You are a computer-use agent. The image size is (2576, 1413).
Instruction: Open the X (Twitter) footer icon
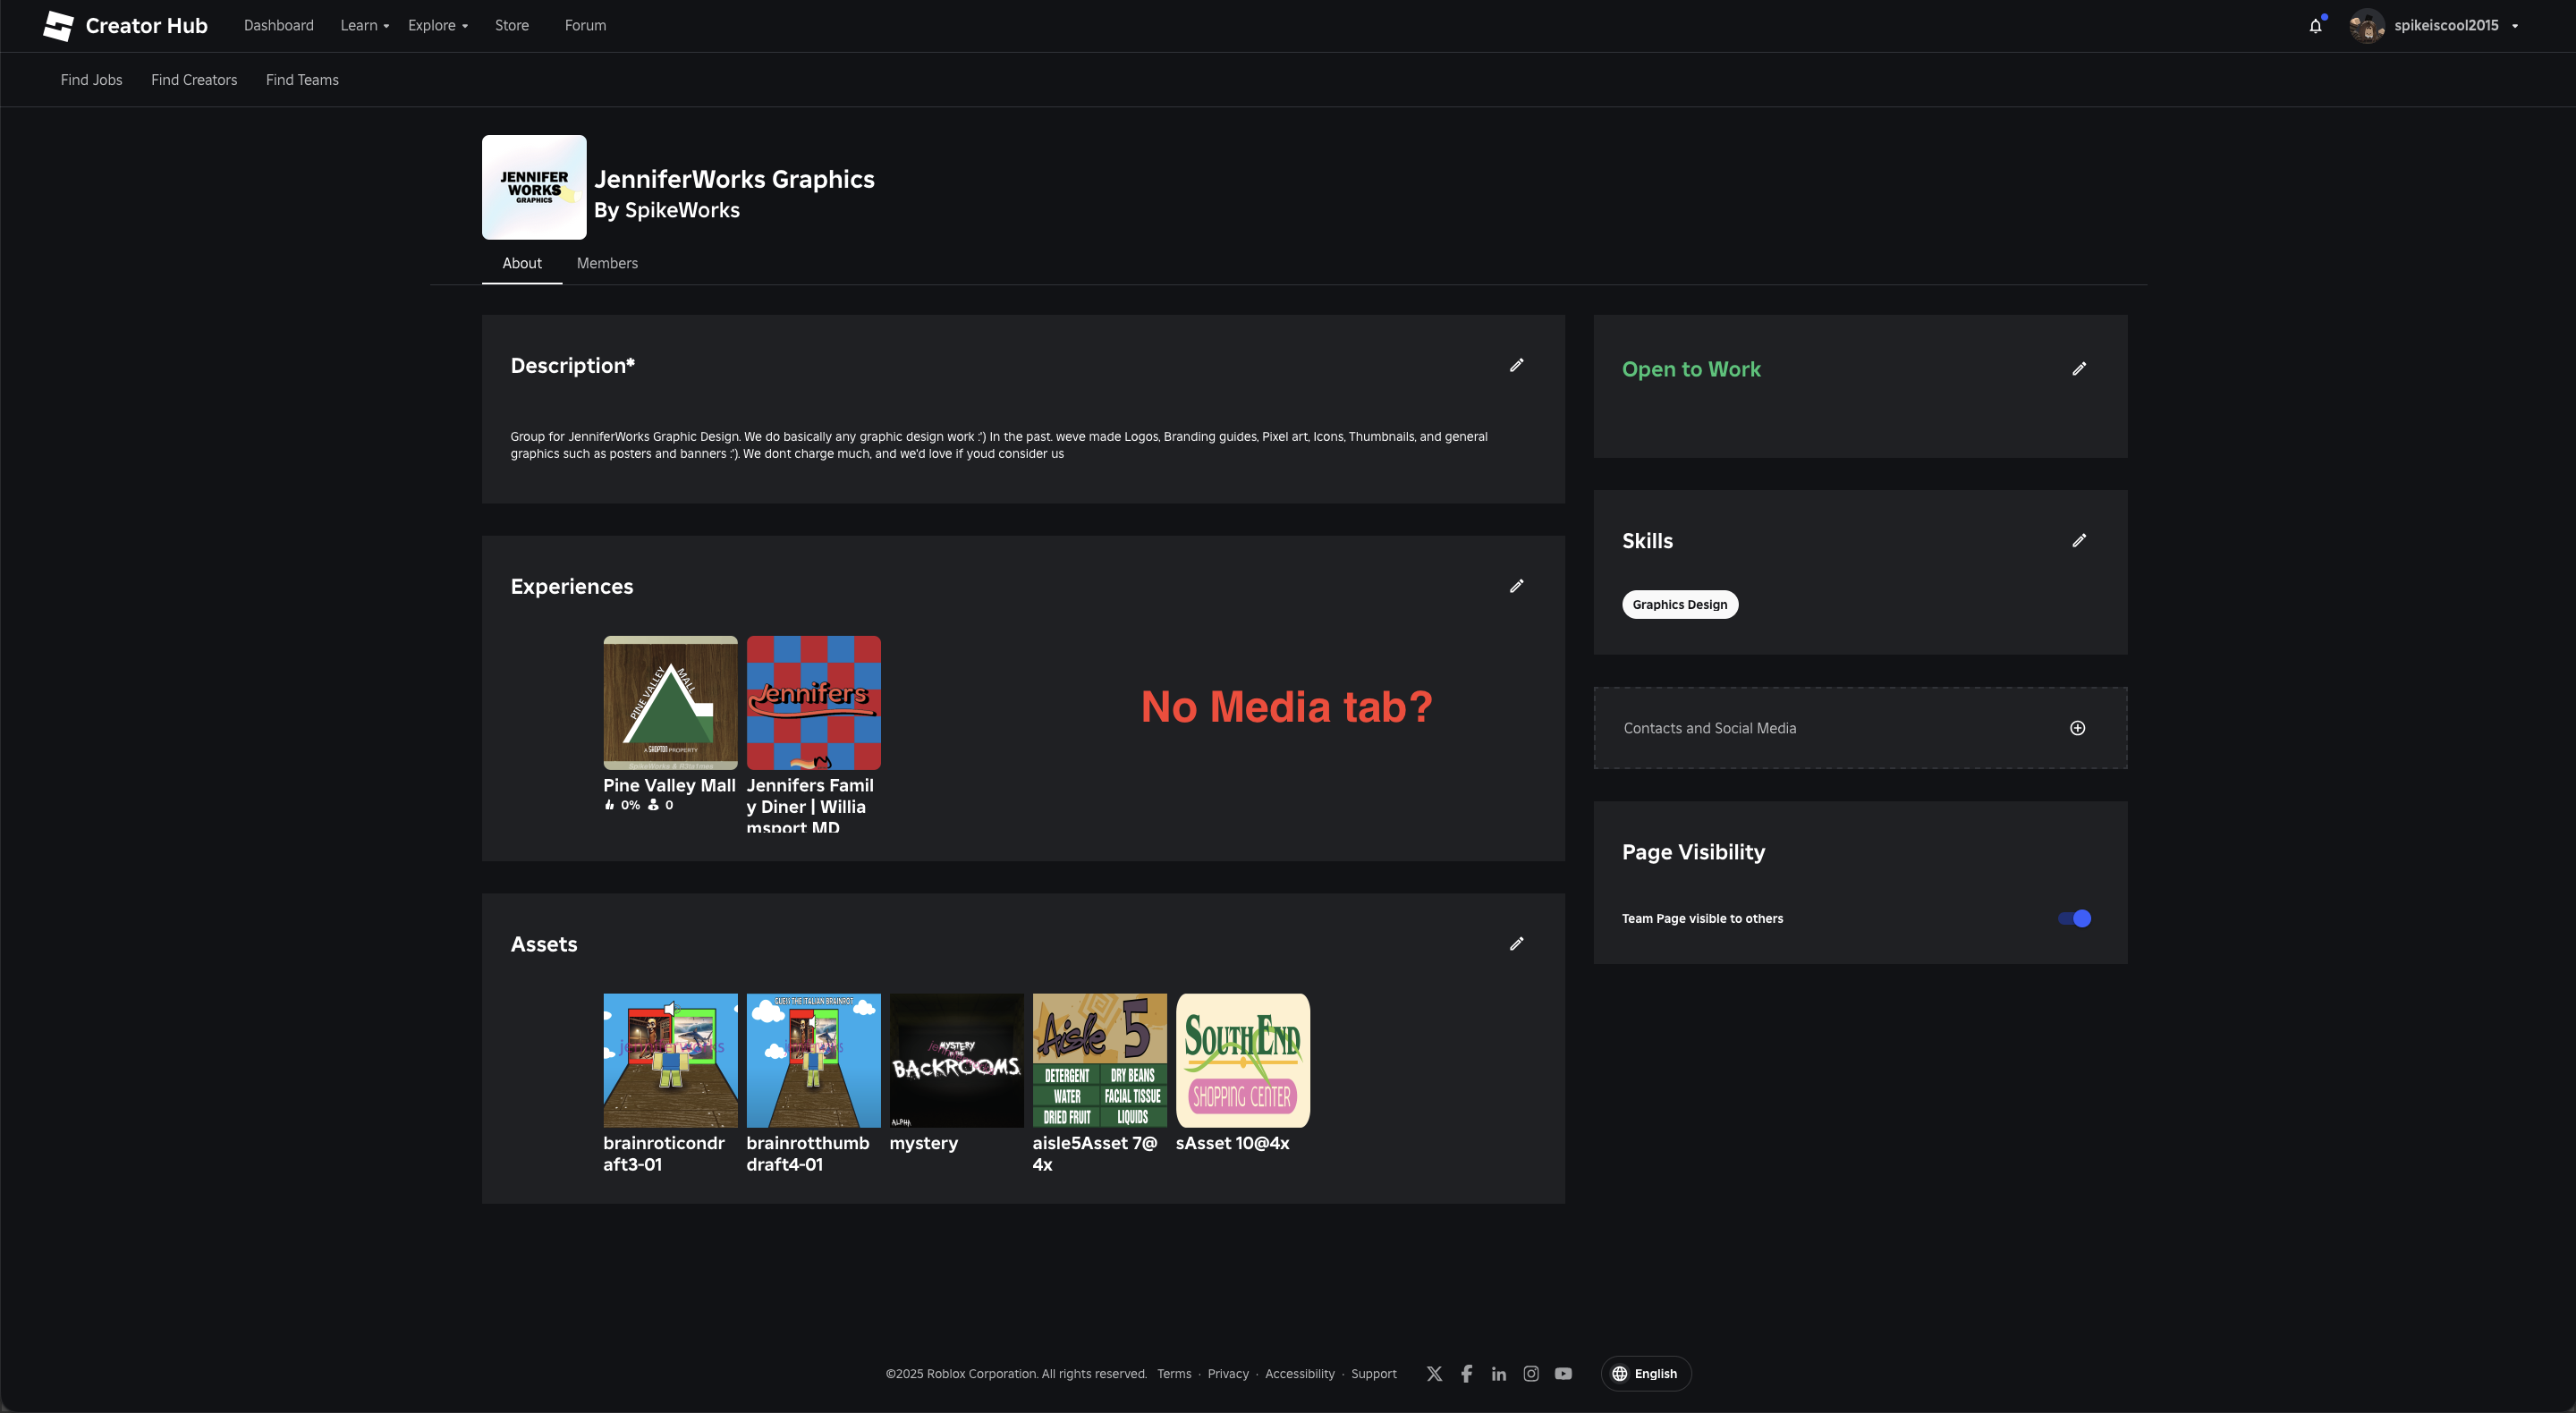(1434, 1374)
